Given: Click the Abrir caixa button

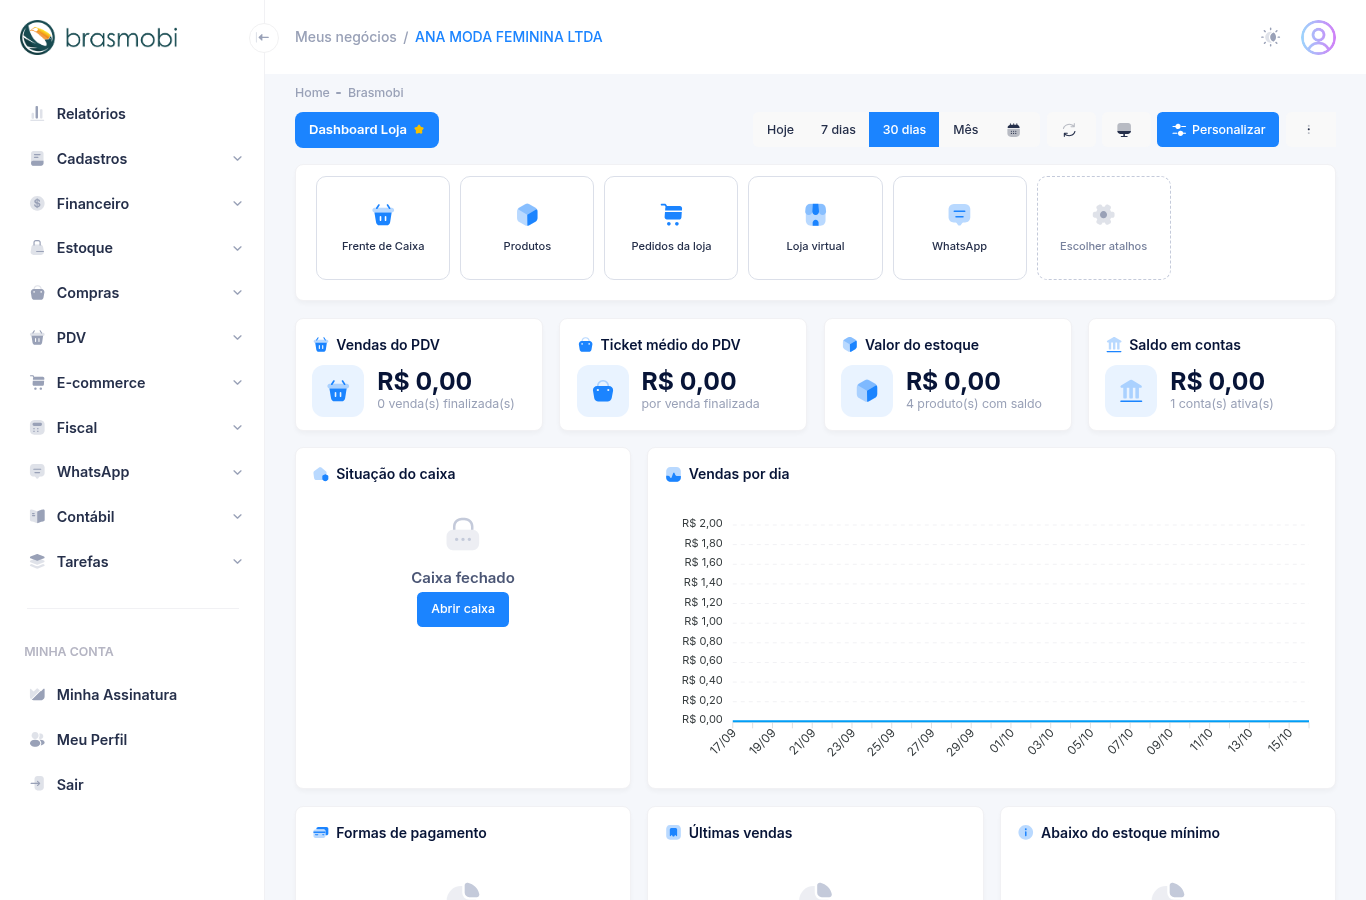Looking at the screenshot, I should click(463, 609).
